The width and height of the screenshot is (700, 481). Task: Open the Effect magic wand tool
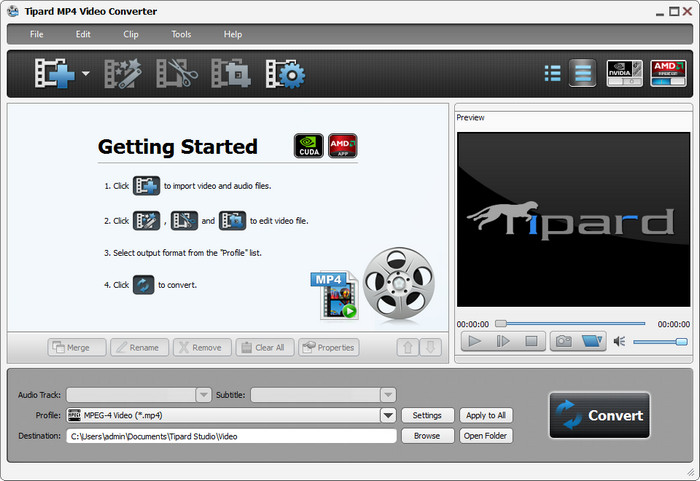tap(124, 74)
